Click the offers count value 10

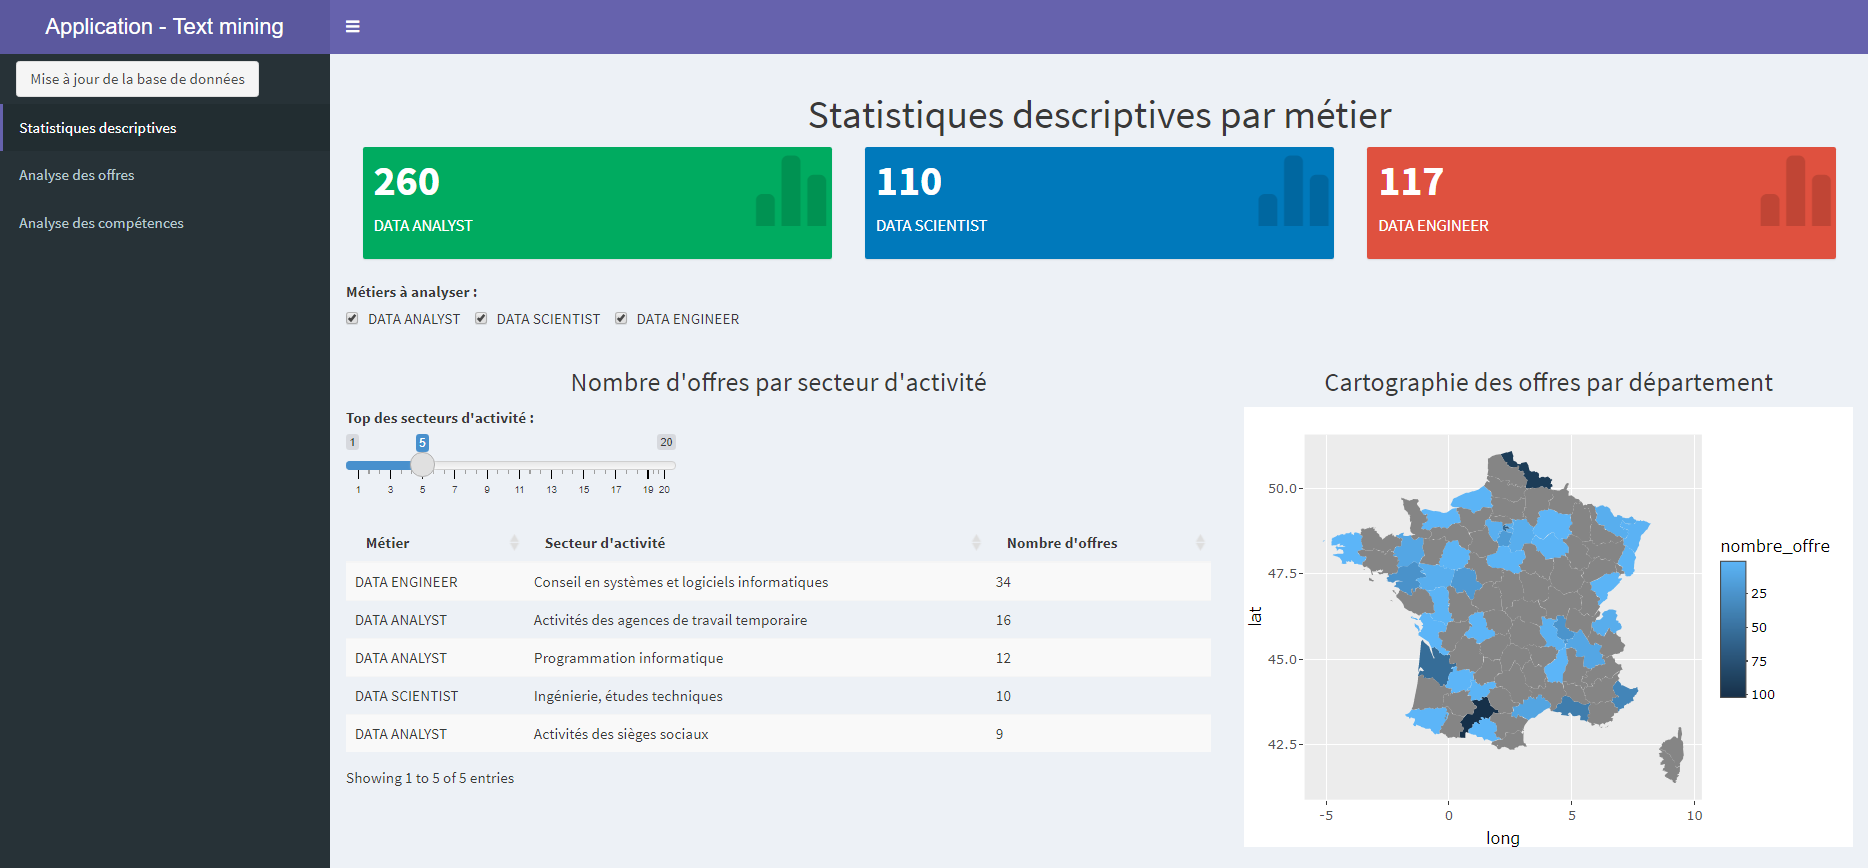1003,696
